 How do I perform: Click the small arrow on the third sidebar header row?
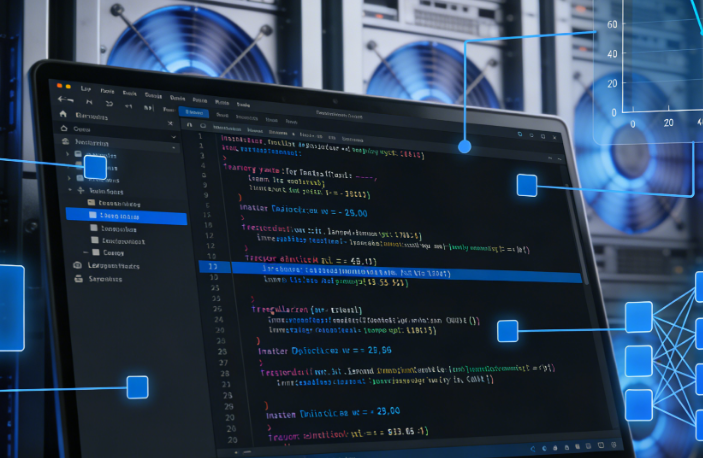pyautogui.click(x=174, y=147)
